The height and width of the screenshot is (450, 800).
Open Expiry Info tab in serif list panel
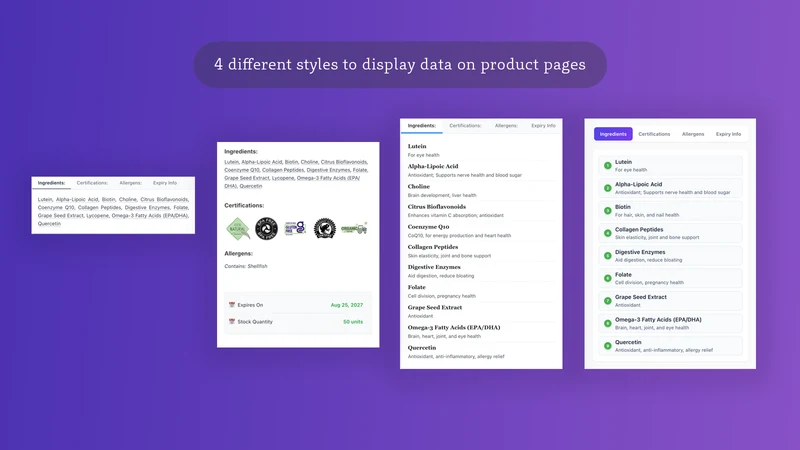[x=543, y=126]
